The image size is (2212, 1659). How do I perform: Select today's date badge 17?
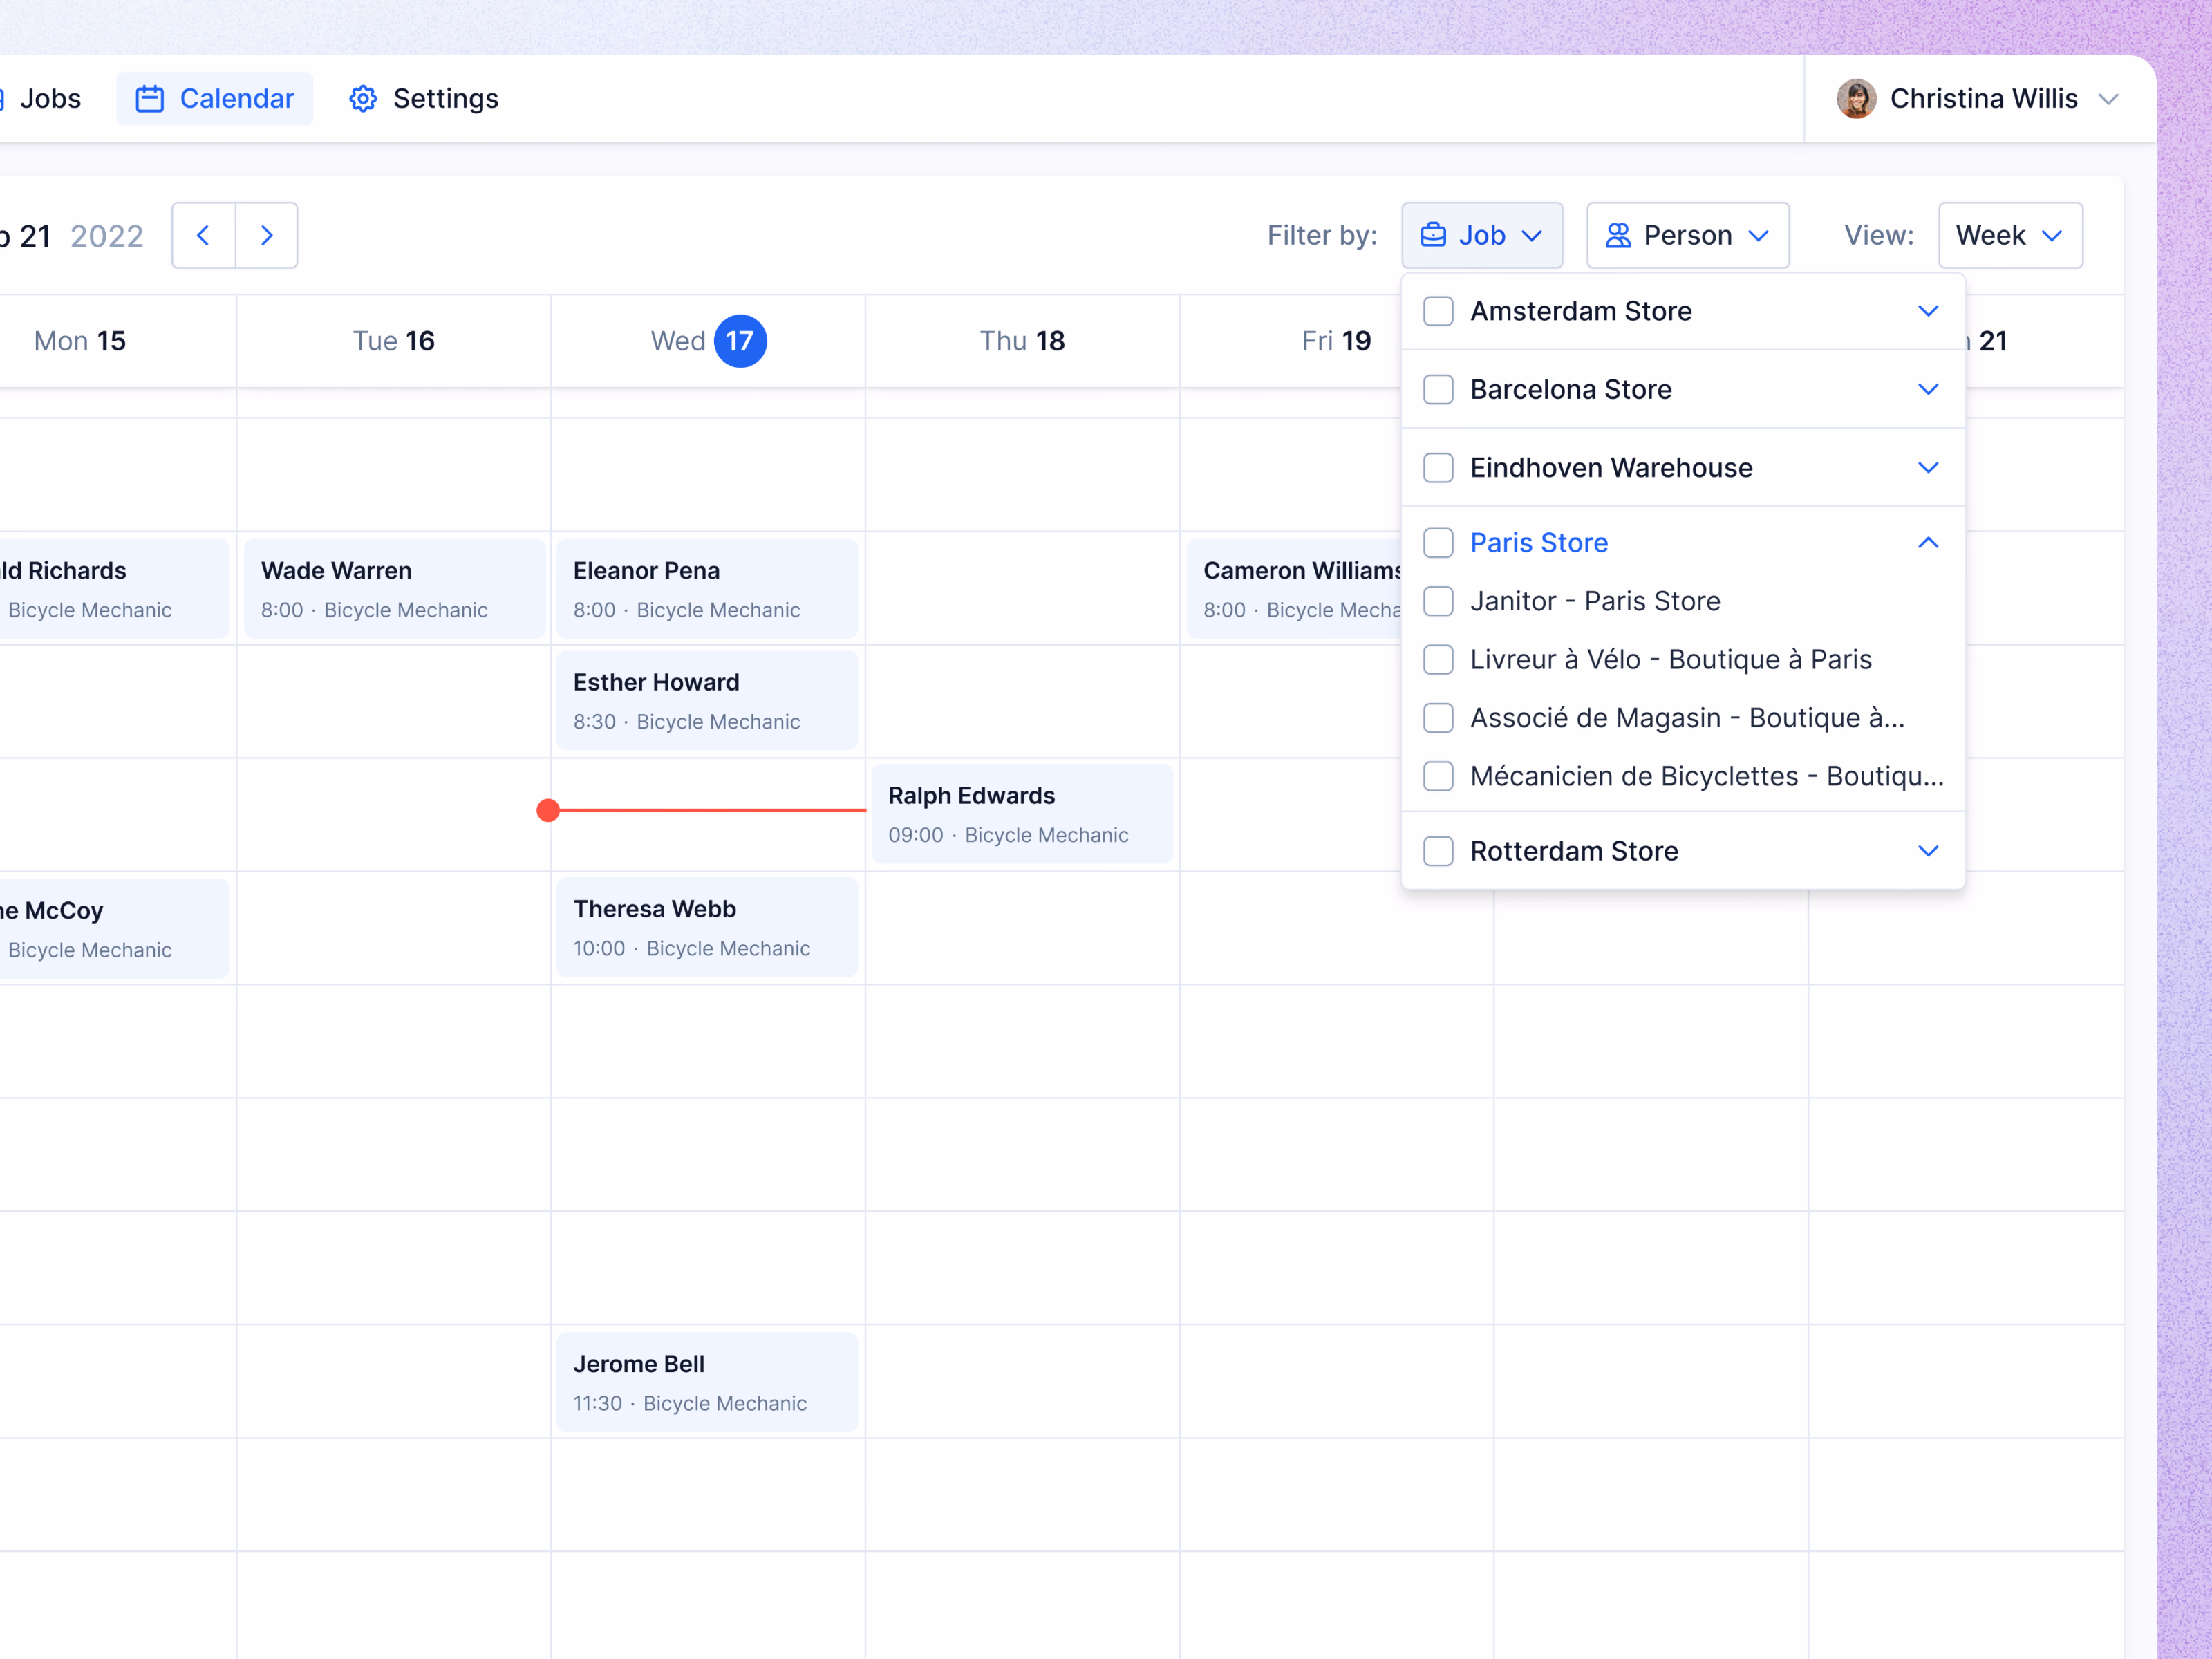(x=740, y=341)
